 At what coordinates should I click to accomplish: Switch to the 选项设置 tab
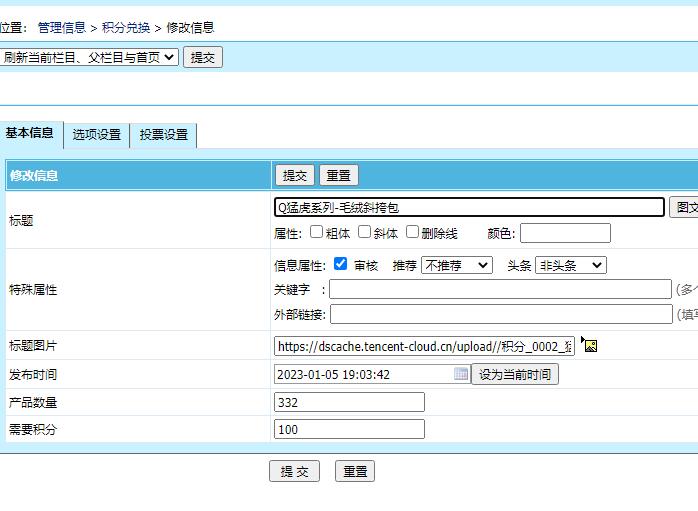point(96,135)
